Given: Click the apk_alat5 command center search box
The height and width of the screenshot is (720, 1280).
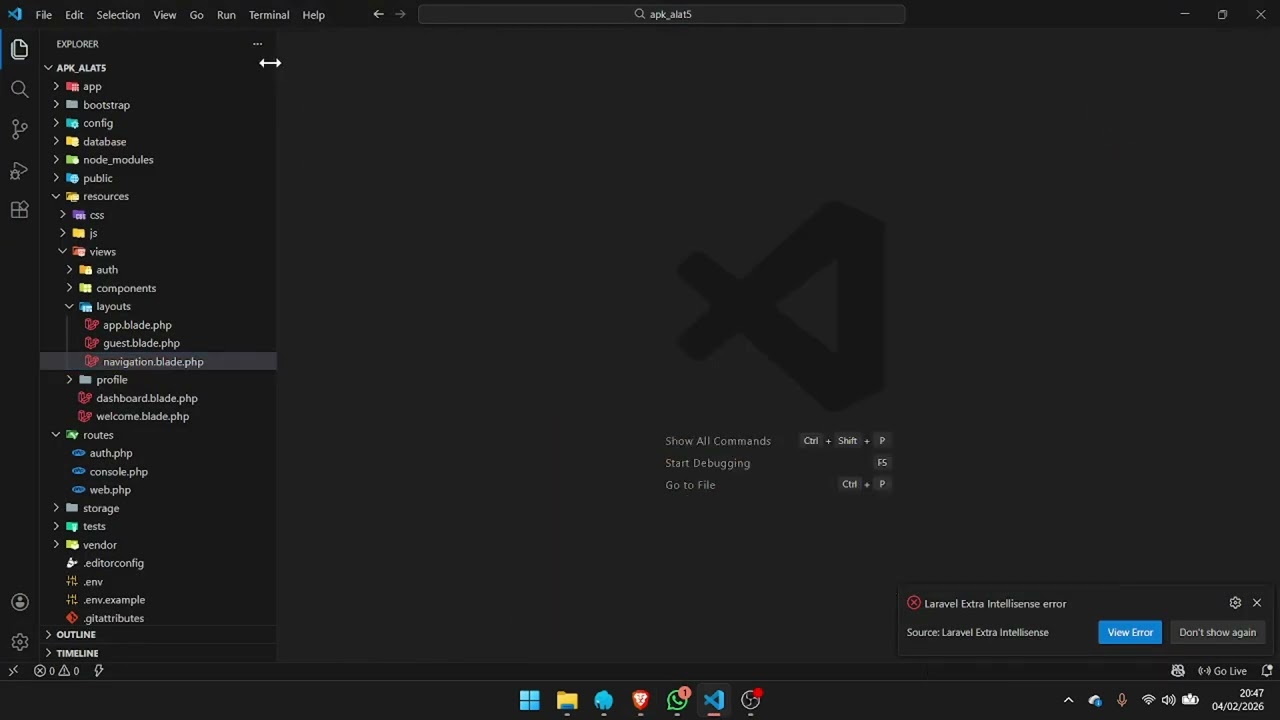Looking at the screenshot, I should (662, 14).
